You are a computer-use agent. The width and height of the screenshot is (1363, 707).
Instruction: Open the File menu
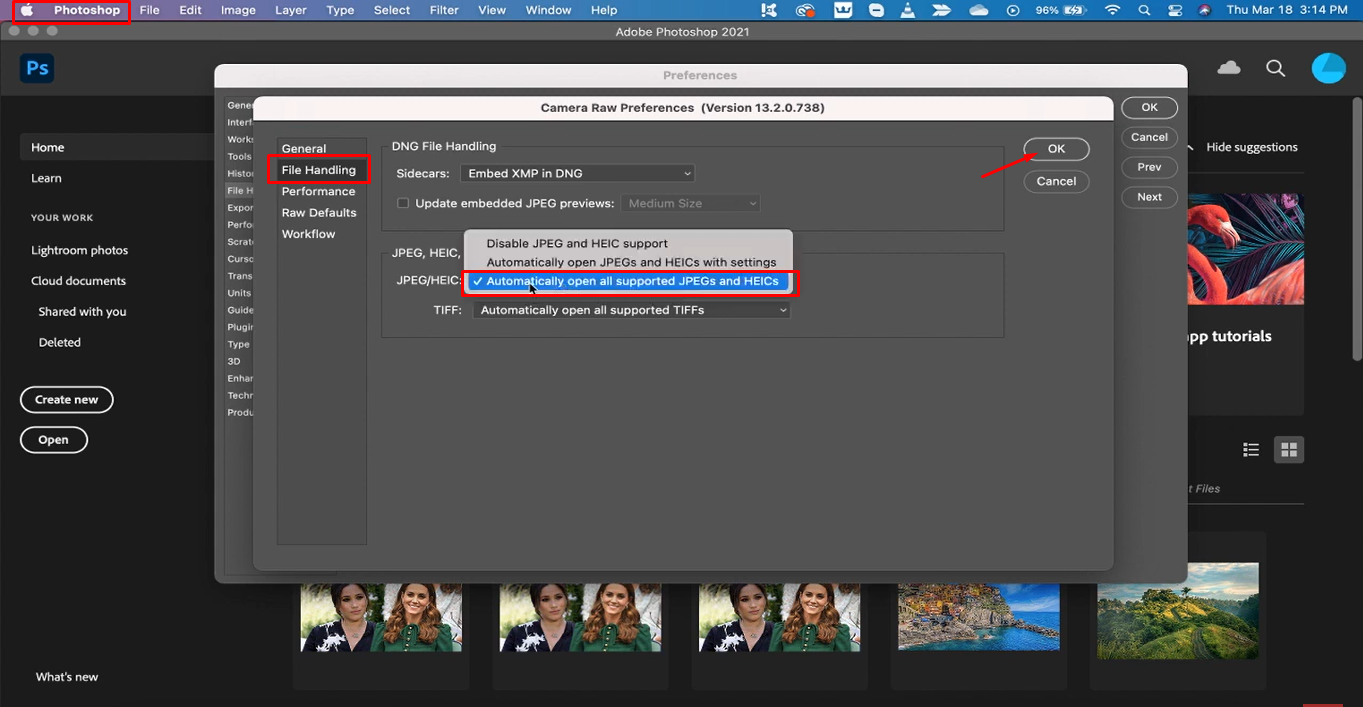(x=149, y=10)
